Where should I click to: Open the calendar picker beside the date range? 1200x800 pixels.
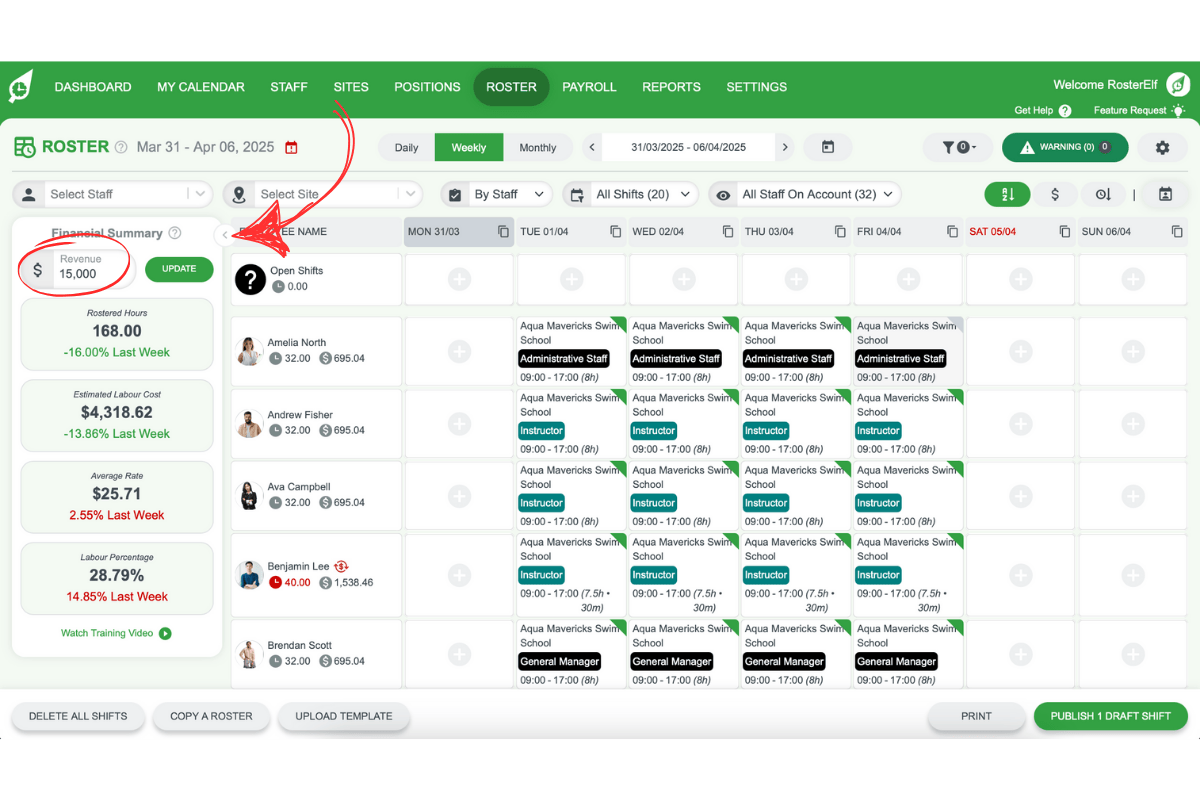click(x=828, y=146)
